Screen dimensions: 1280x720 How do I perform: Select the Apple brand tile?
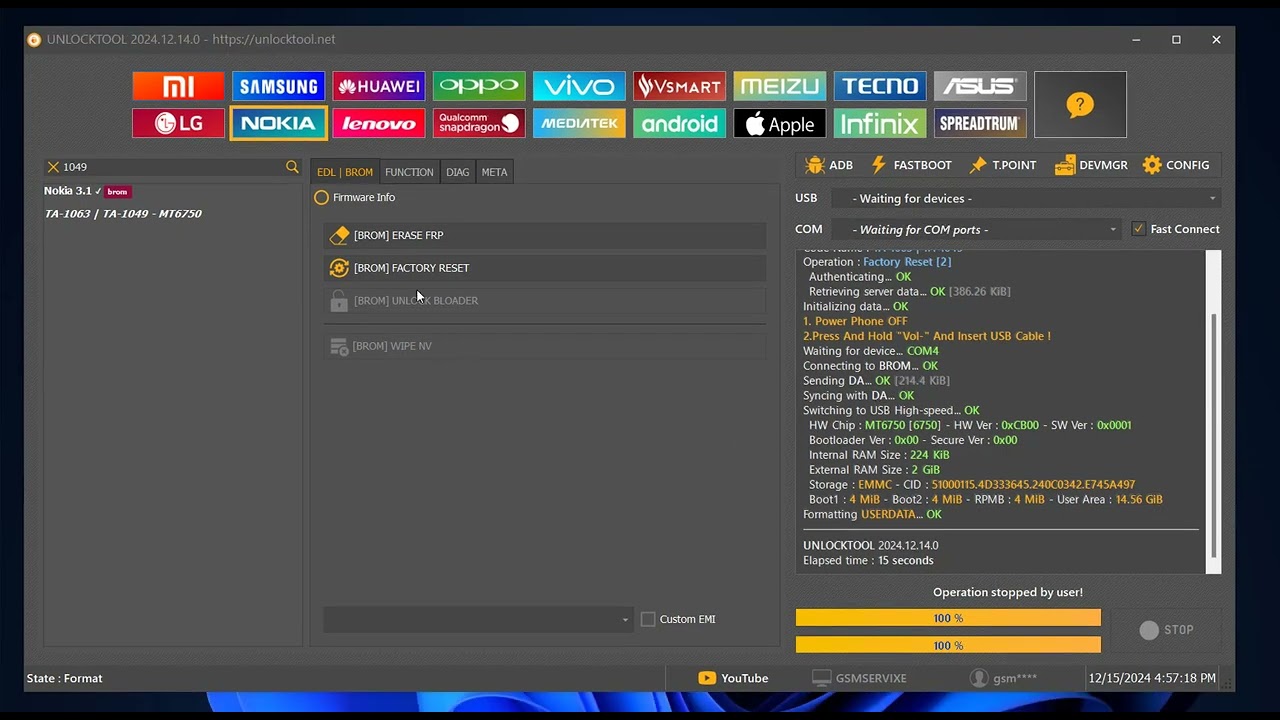tap(779, 124)
